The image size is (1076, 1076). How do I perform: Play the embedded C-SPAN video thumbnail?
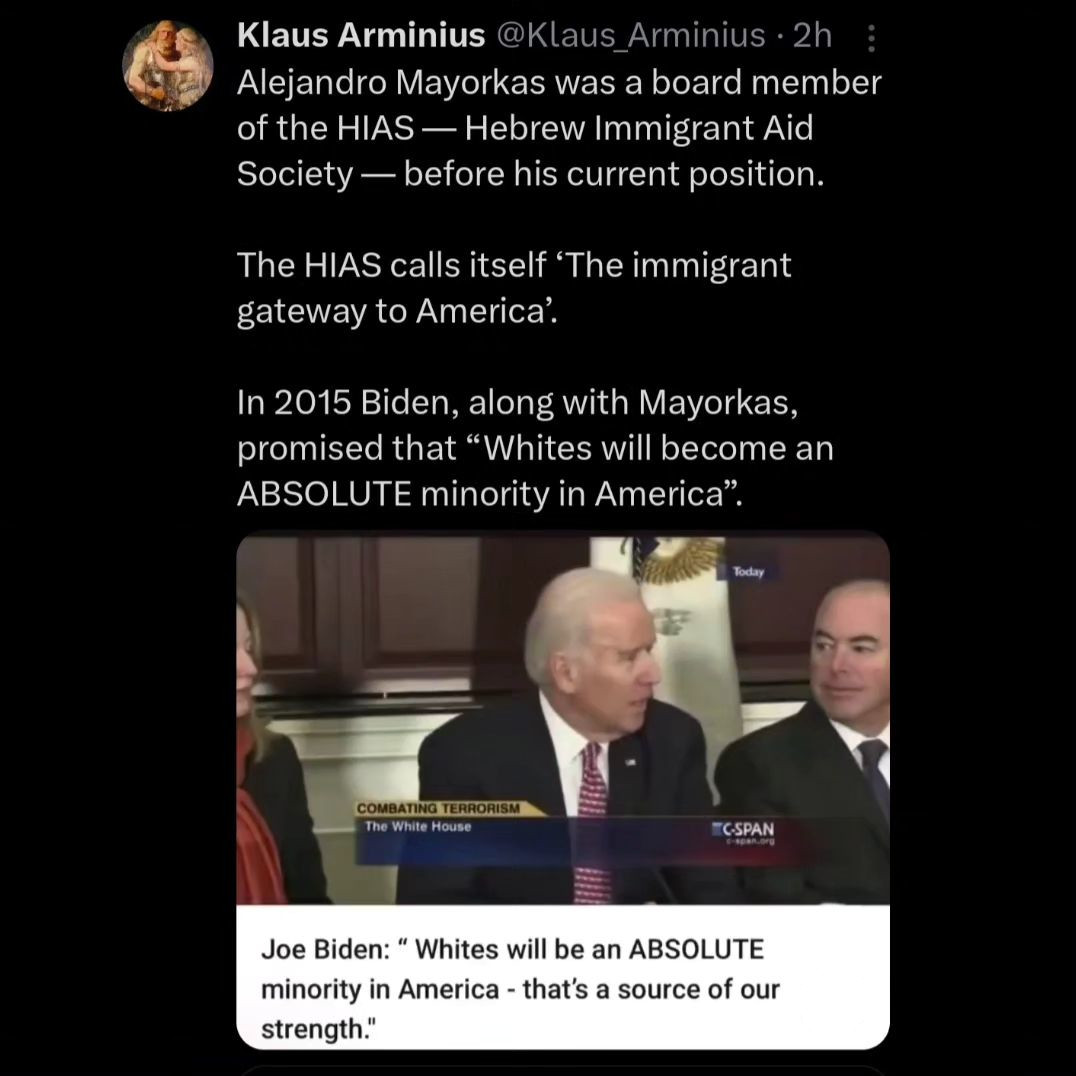click(x=563, y=719)
